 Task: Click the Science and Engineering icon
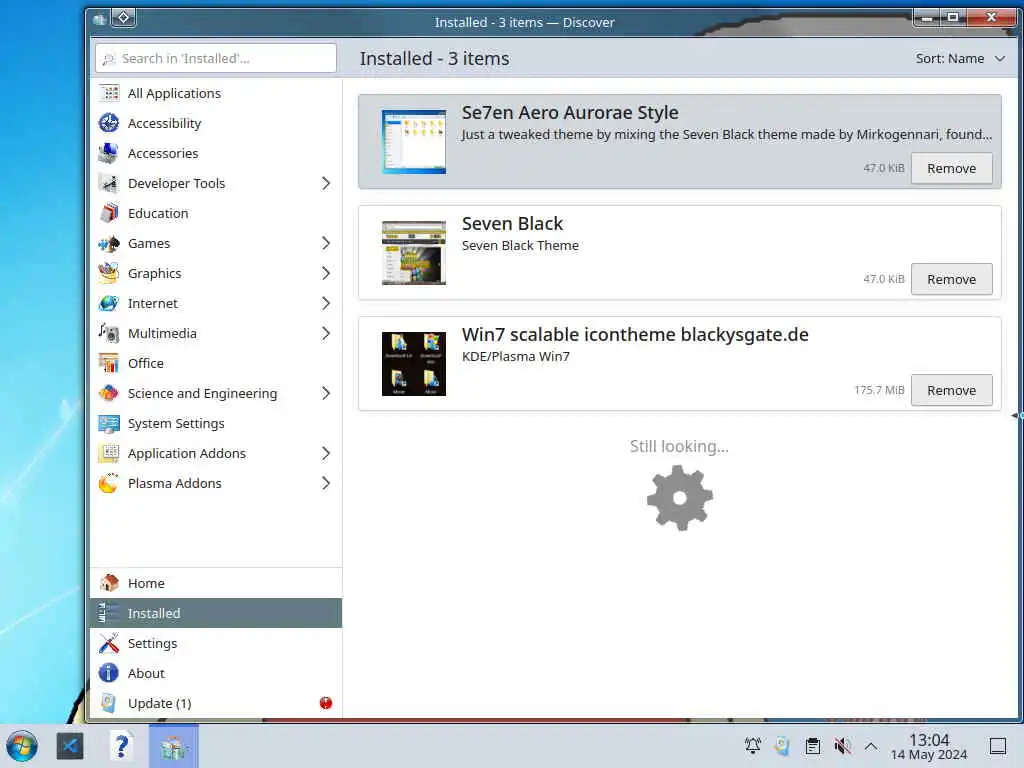(x=109, y=394)
